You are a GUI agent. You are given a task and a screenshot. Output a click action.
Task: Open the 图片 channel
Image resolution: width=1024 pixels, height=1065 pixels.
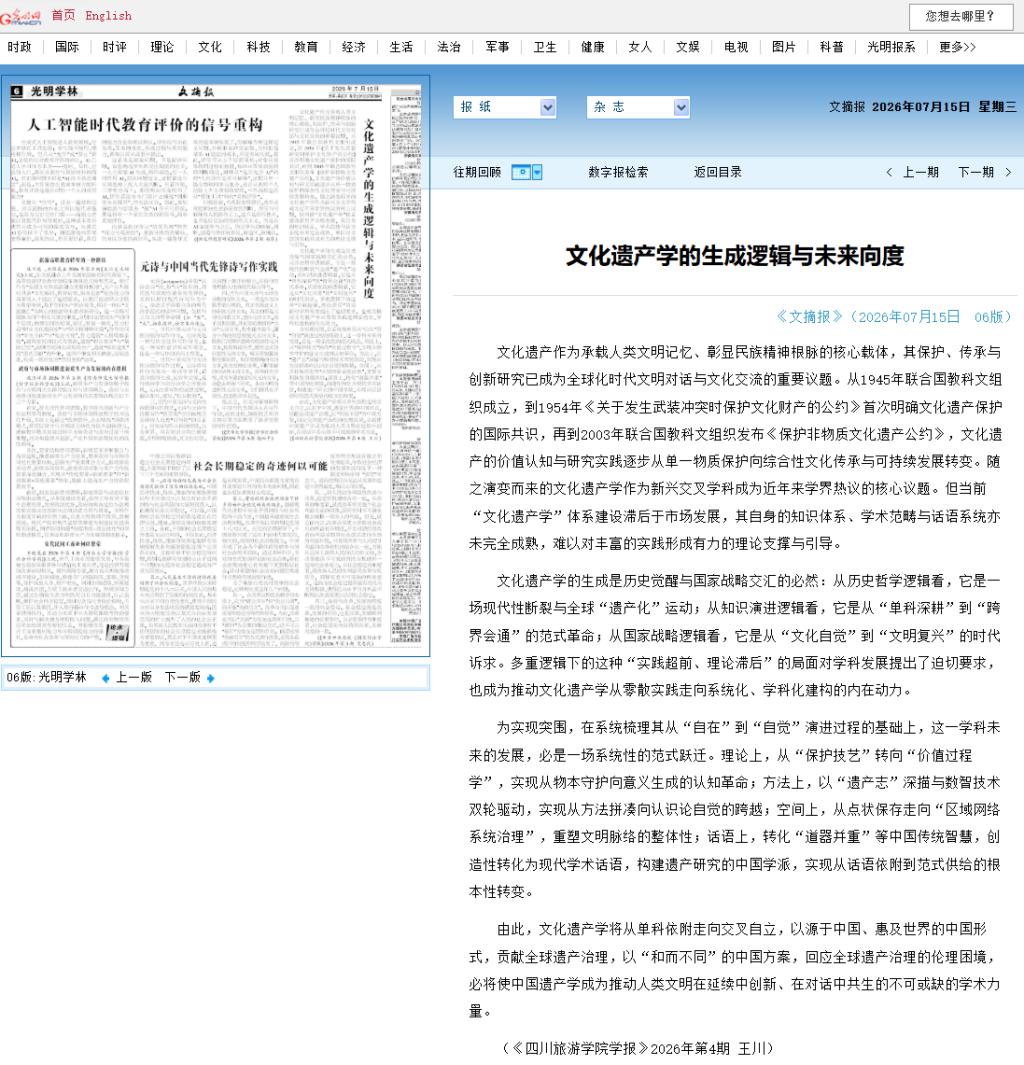tap(784, 47)
